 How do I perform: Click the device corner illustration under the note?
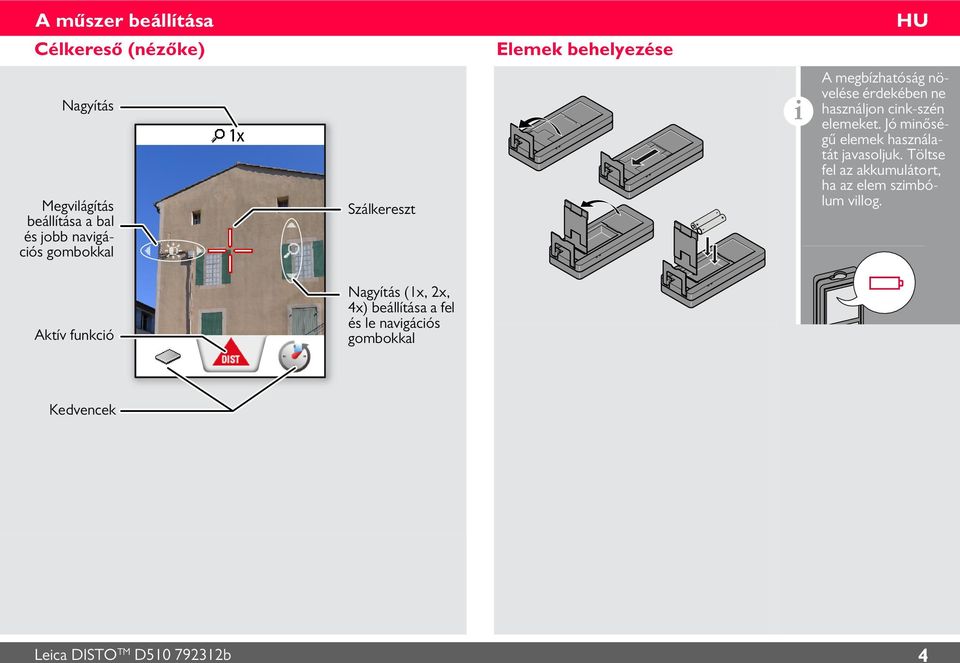(x=838, y=297)
